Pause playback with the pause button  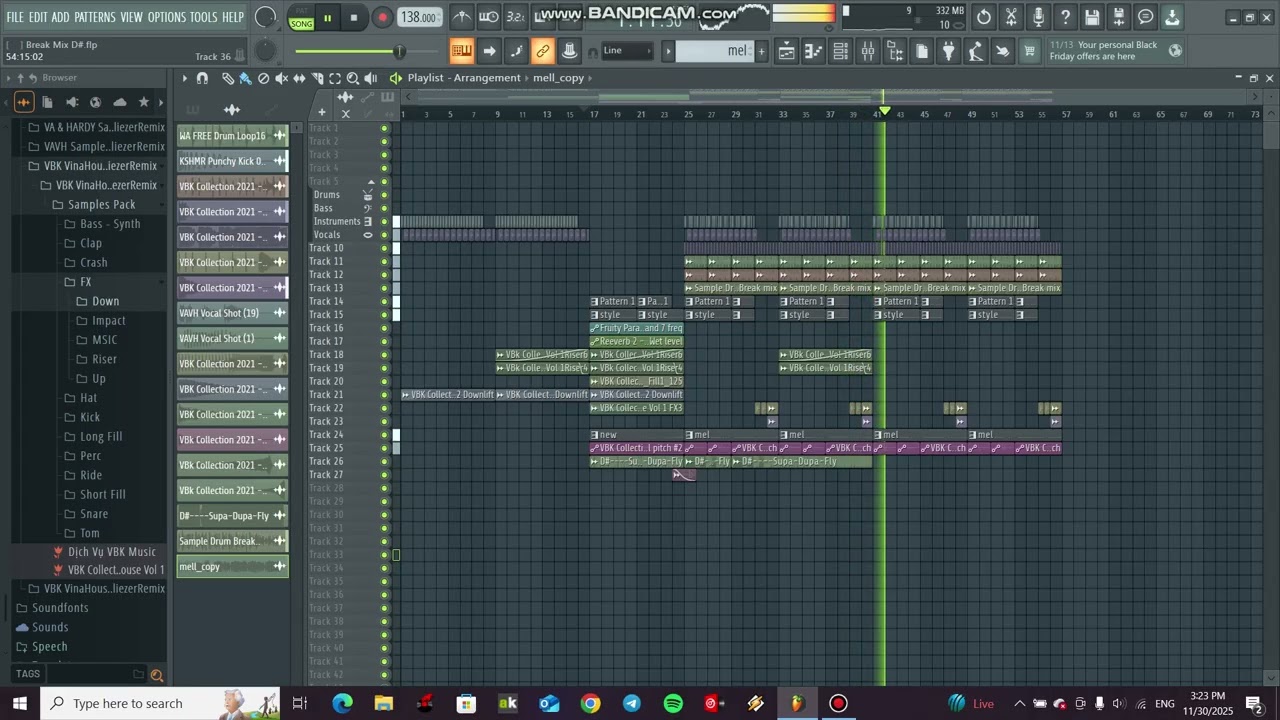tap(327, 18)
